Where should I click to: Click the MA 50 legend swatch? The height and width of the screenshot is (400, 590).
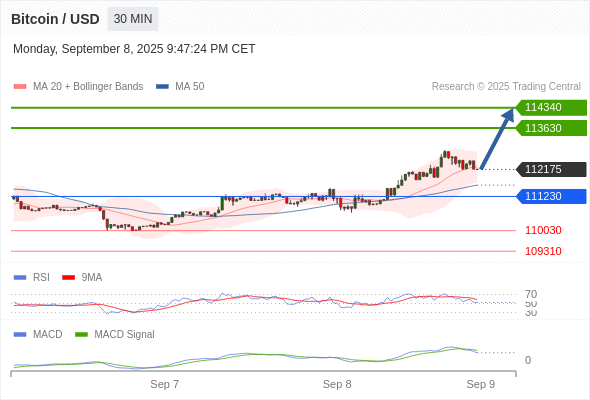(x=162, y=87)
